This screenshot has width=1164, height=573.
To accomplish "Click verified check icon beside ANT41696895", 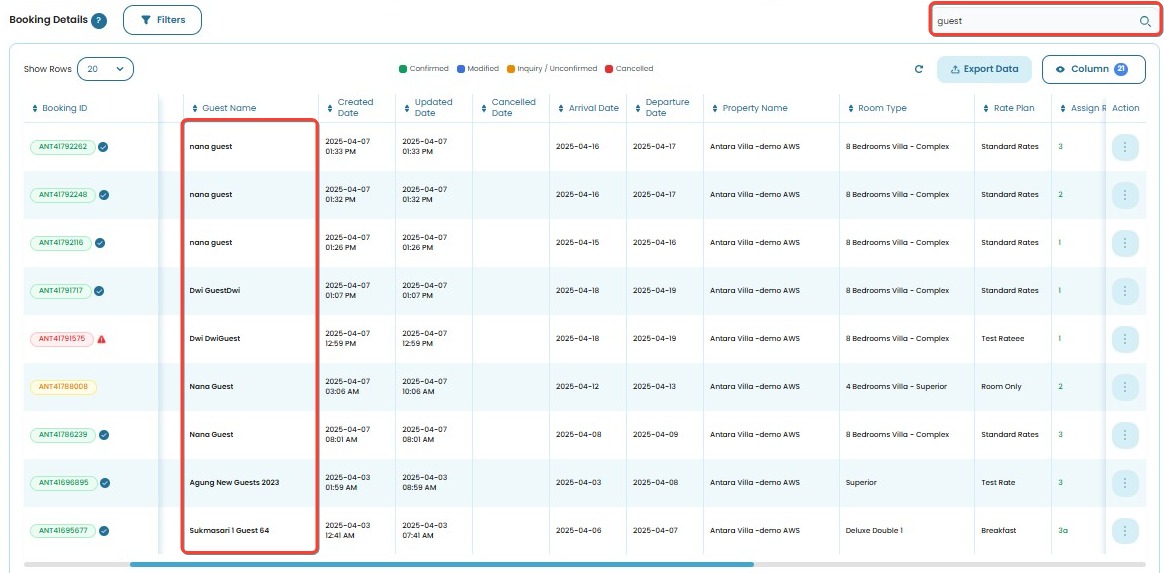I will [x=105, y=483].
